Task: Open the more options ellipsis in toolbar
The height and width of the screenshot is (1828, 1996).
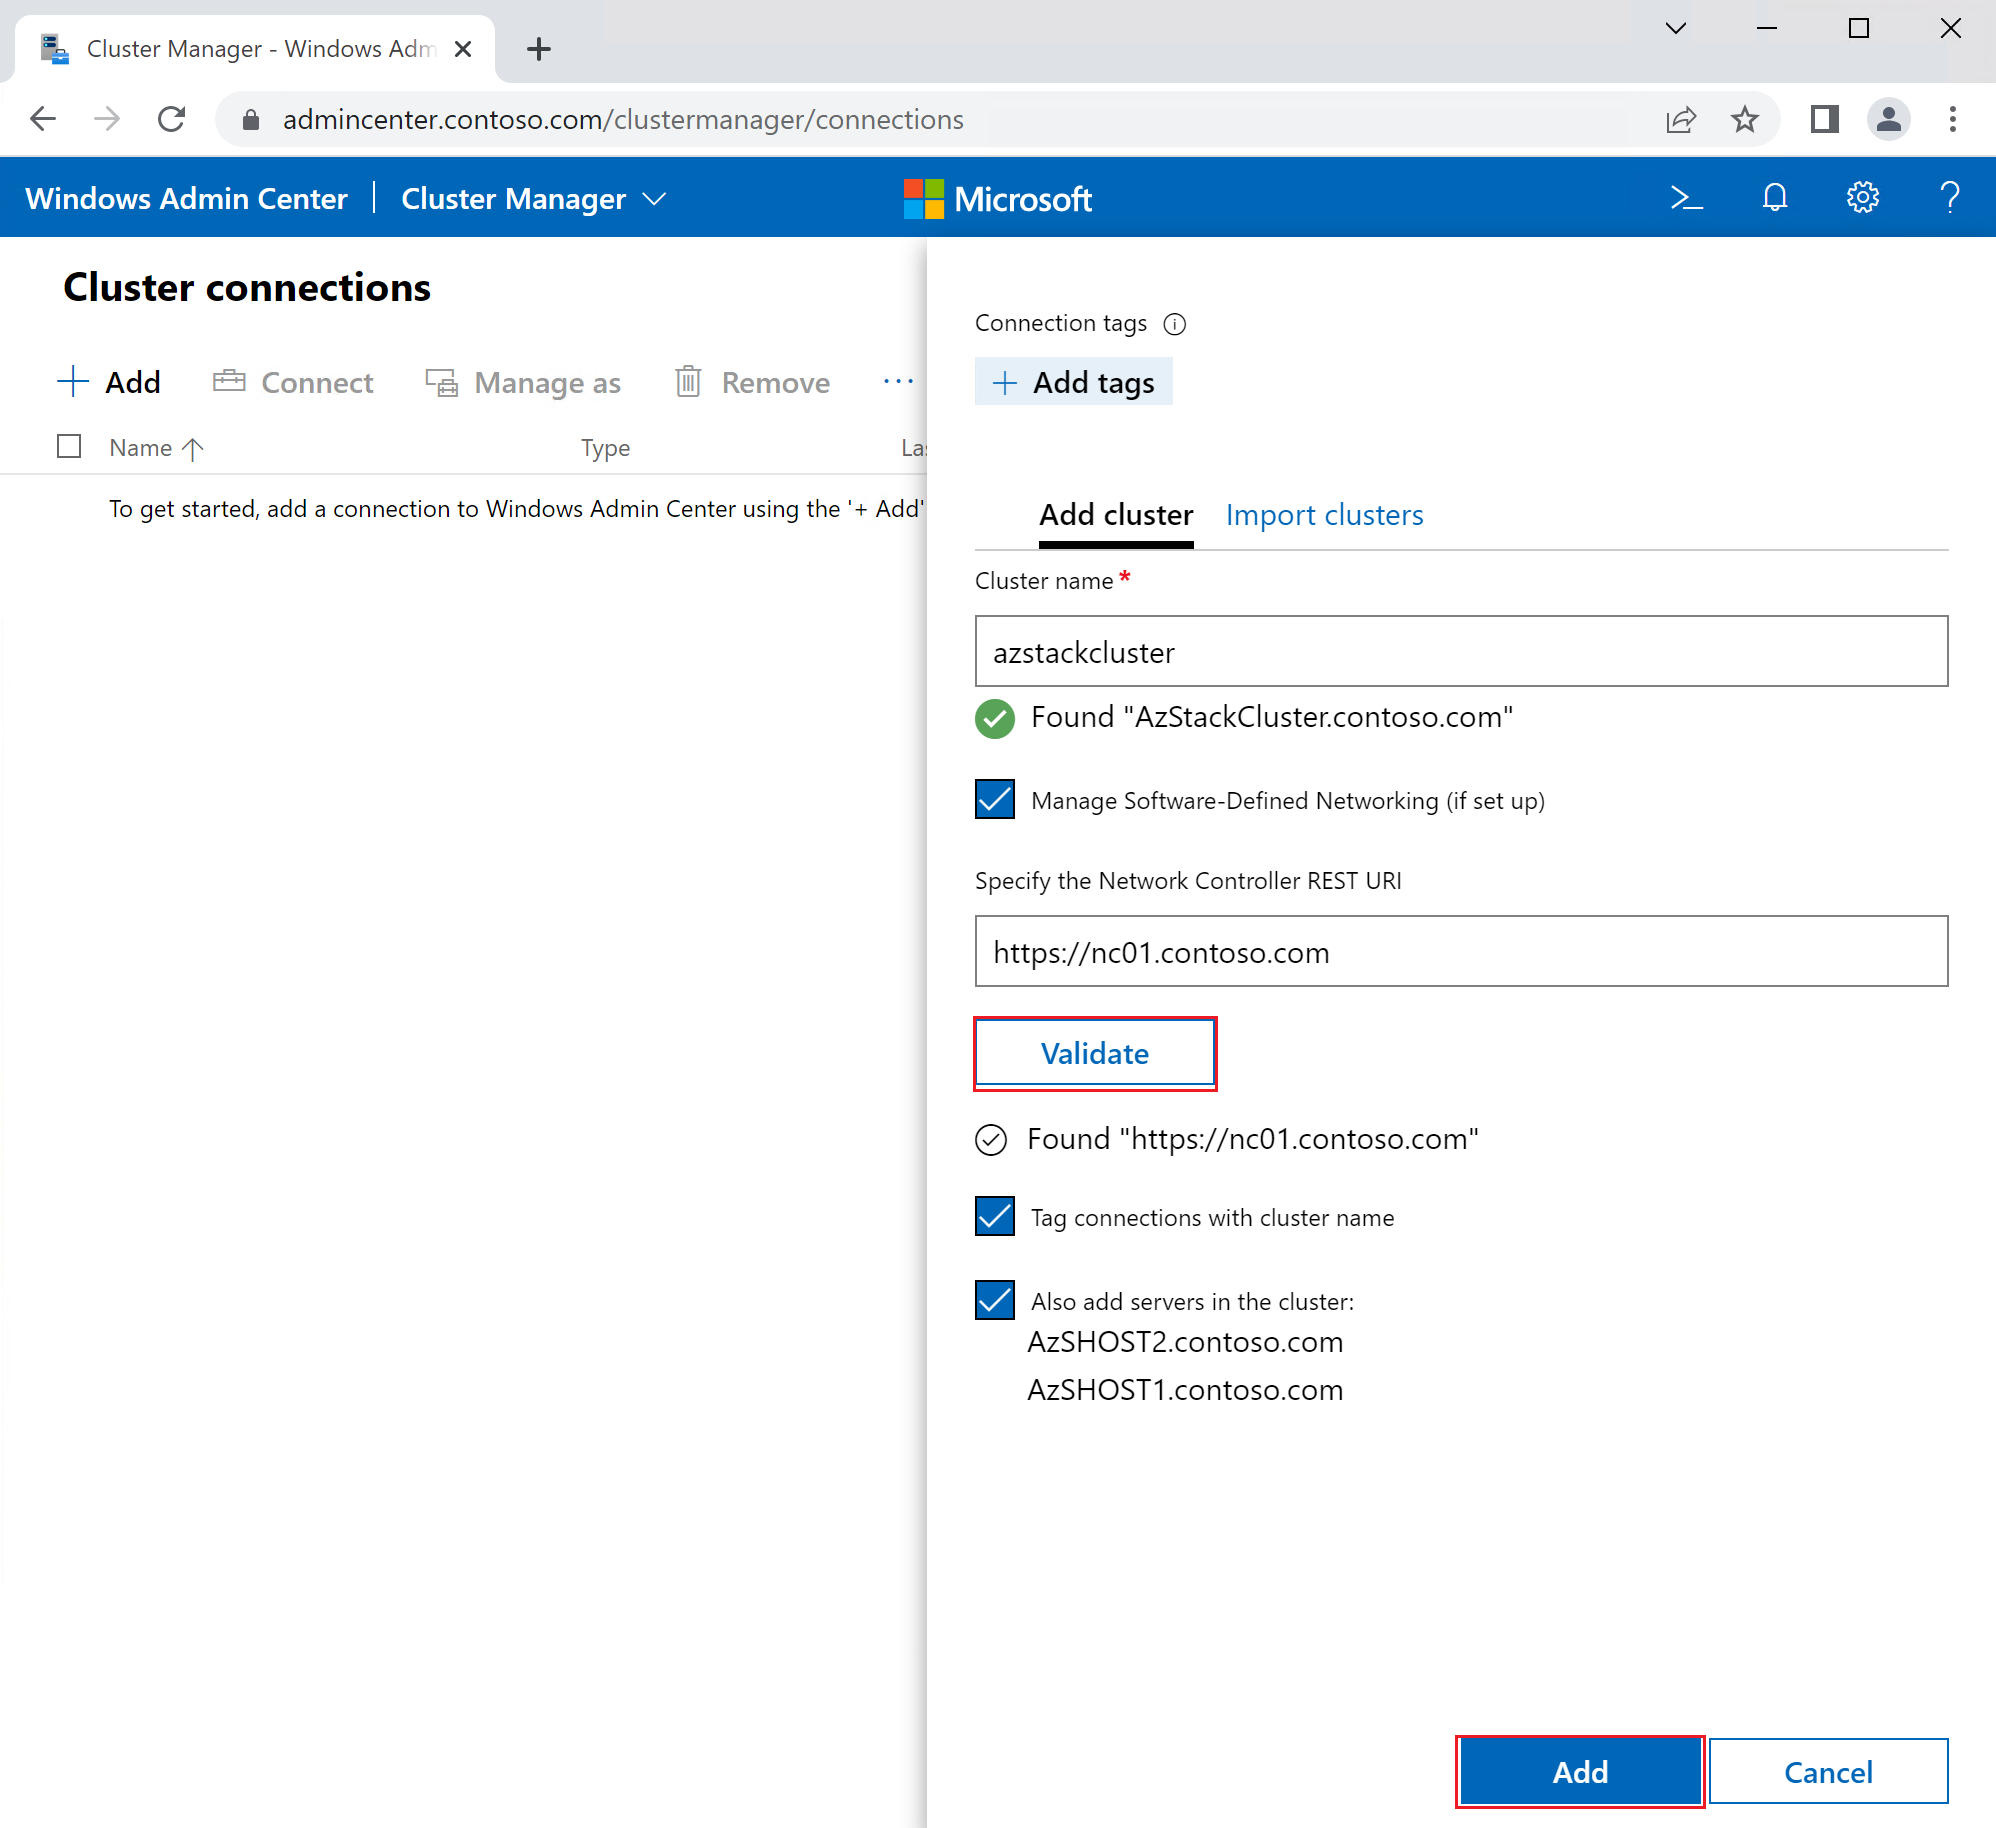Action: (898, 382)
